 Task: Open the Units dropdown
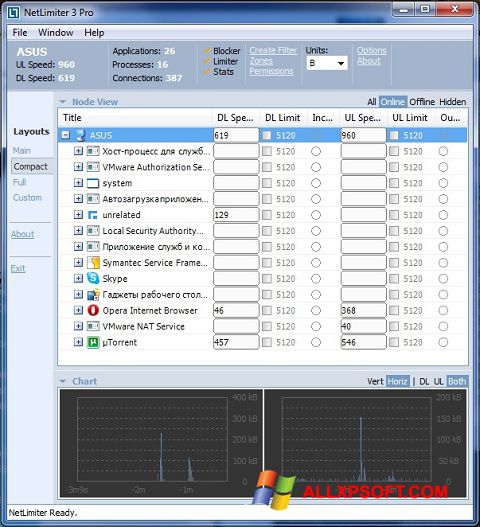click(327, 63)
